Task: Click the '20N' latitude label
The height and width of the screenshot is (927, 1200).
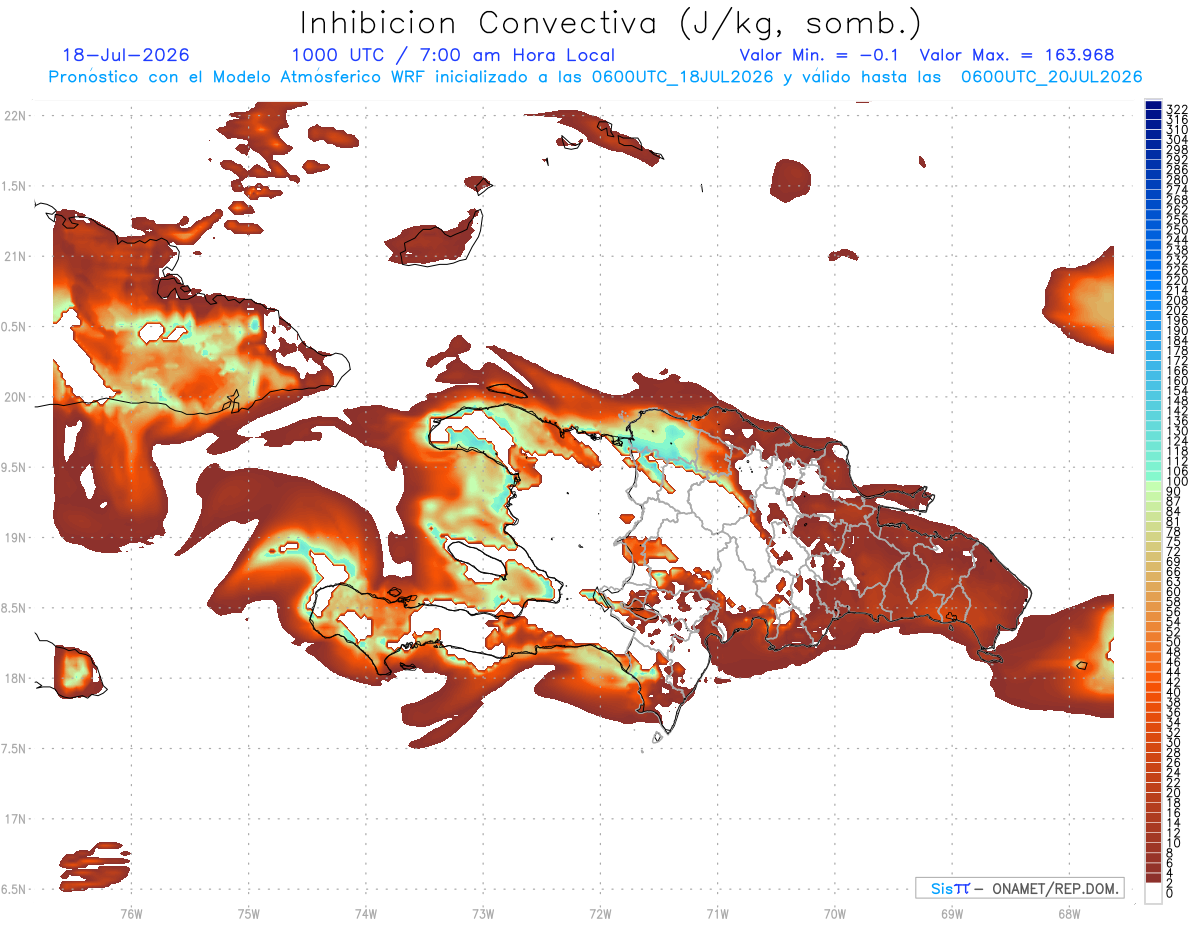Action: click(15, 396)
